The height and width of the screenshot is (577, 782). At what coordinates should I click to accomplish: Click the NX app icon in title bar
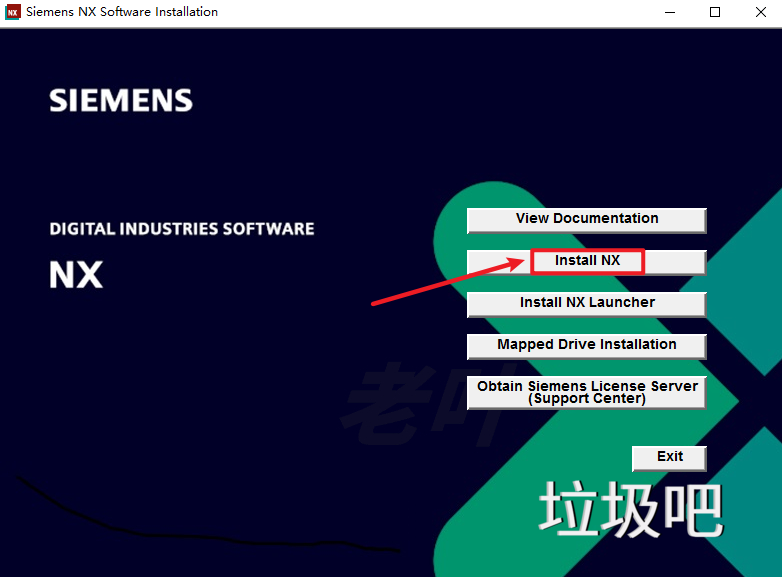13,12
